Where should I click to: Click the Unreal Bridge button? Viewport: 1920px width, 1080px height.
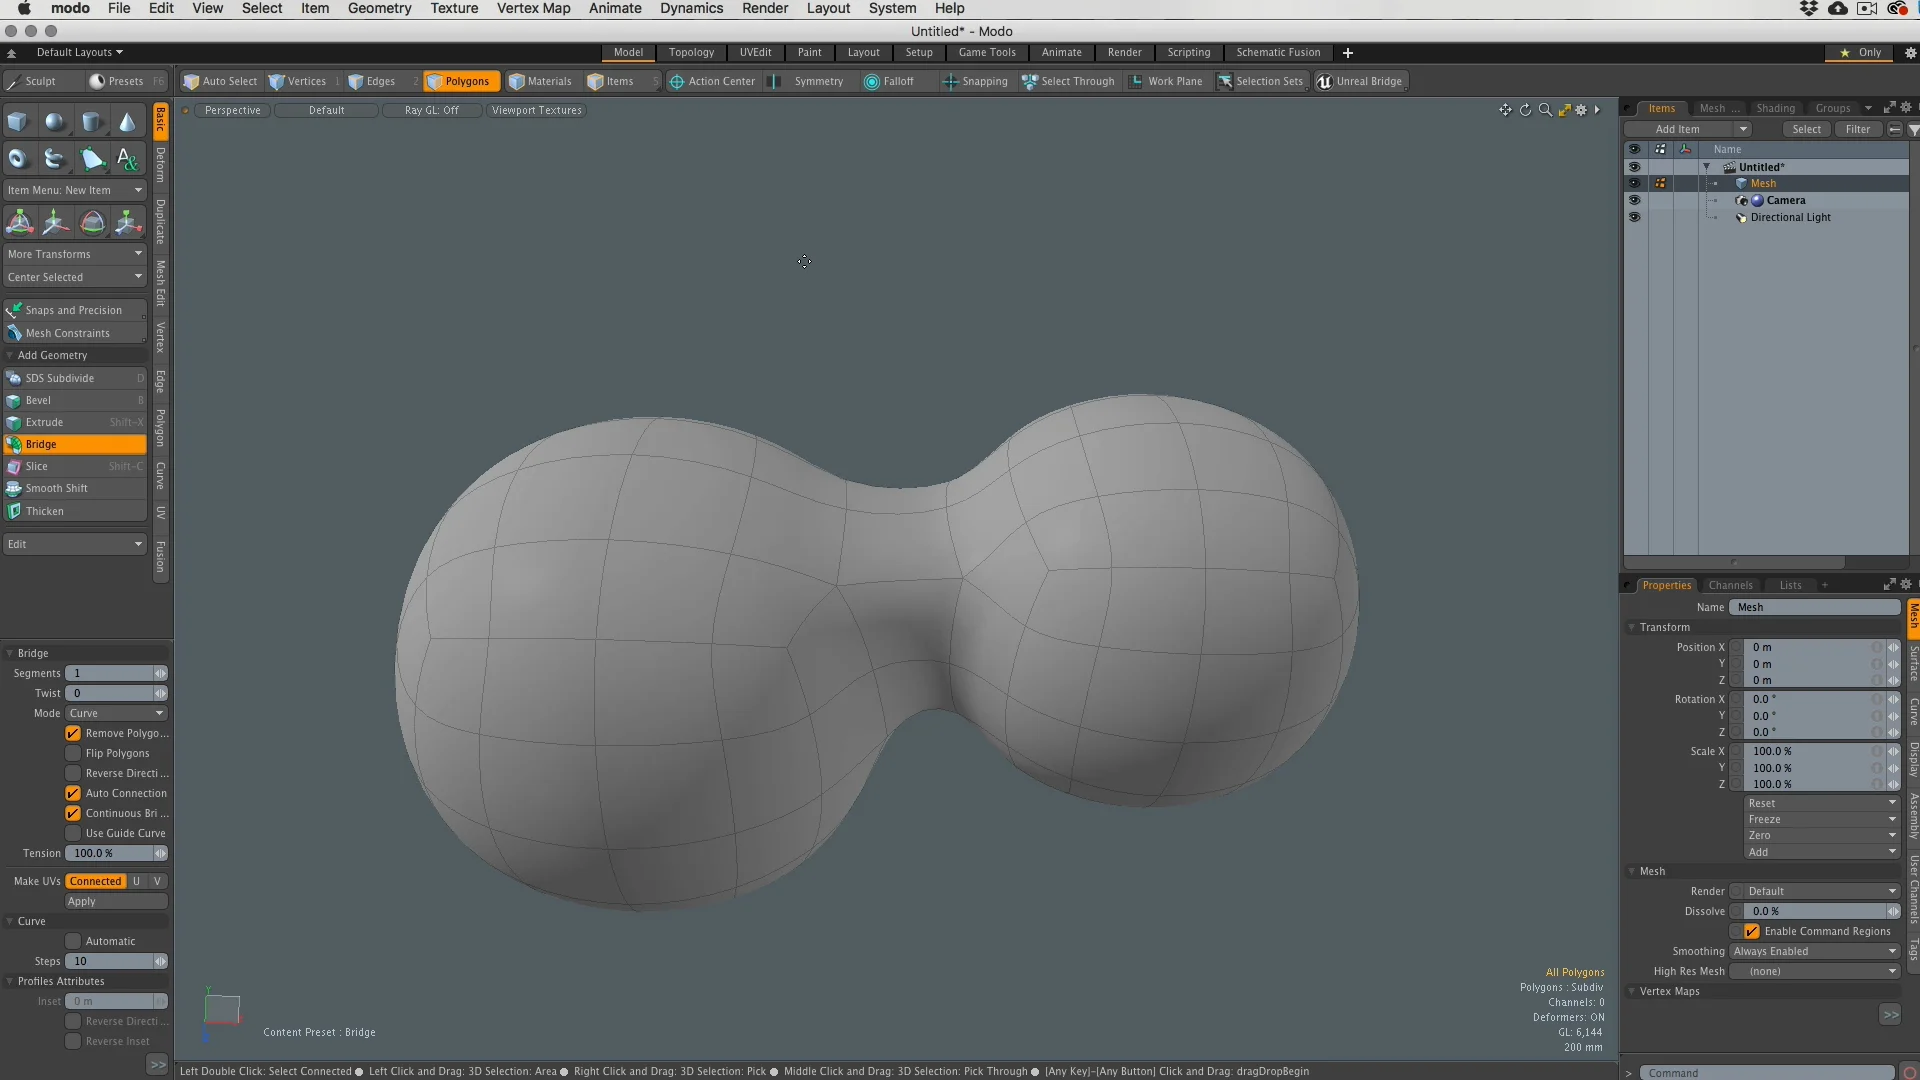click(1360, 81)
